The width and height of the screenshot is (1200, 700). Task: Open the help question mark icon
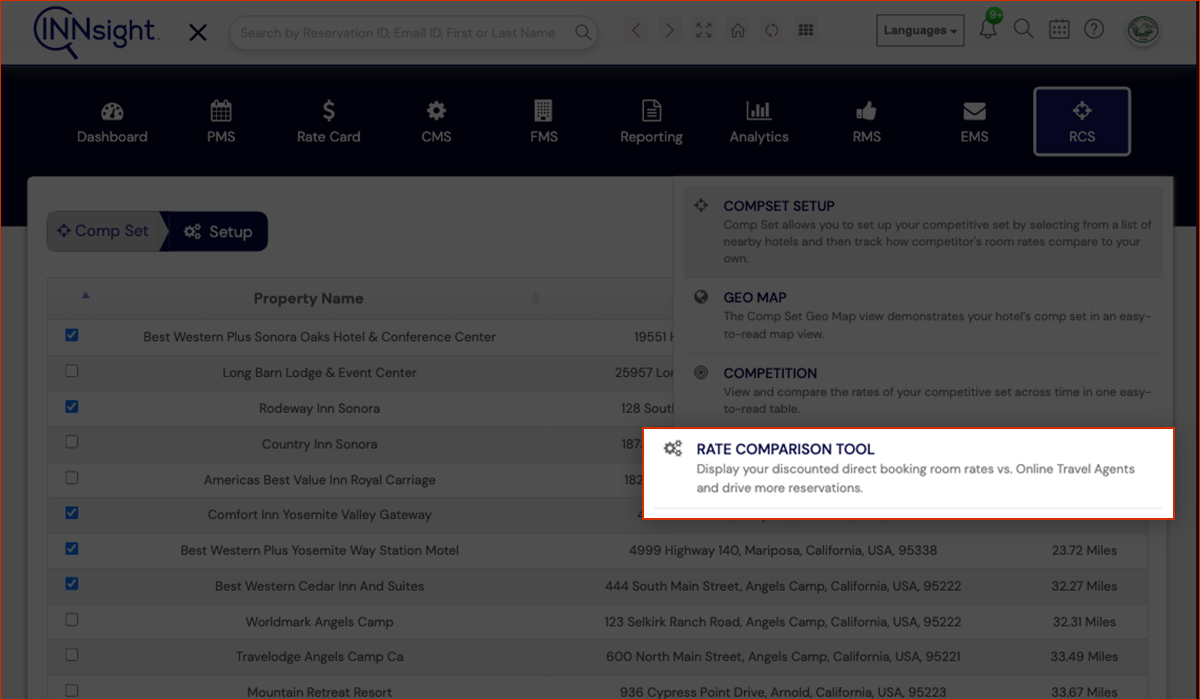[x=1094, y=29]
